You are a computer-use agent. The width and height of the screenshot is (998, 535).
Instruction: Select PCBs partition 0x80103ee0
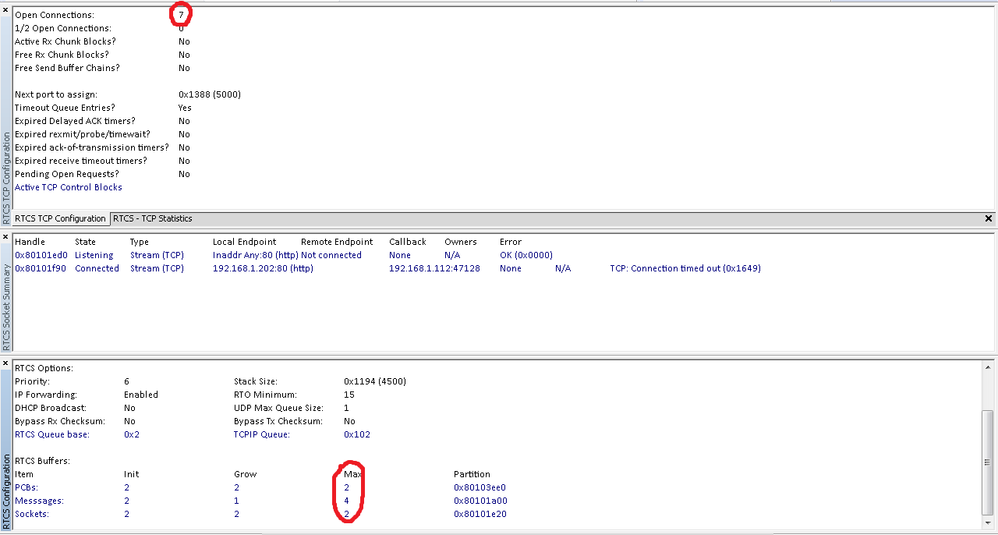[x=480, y=487]
